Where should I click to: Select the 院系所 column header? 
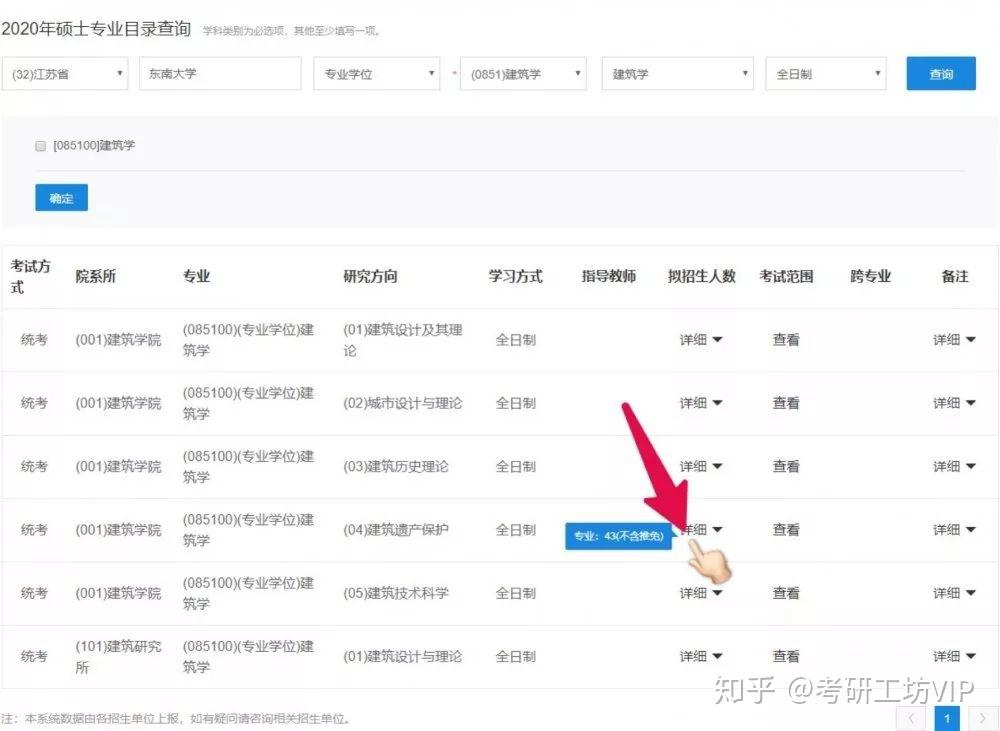[96, 276]
